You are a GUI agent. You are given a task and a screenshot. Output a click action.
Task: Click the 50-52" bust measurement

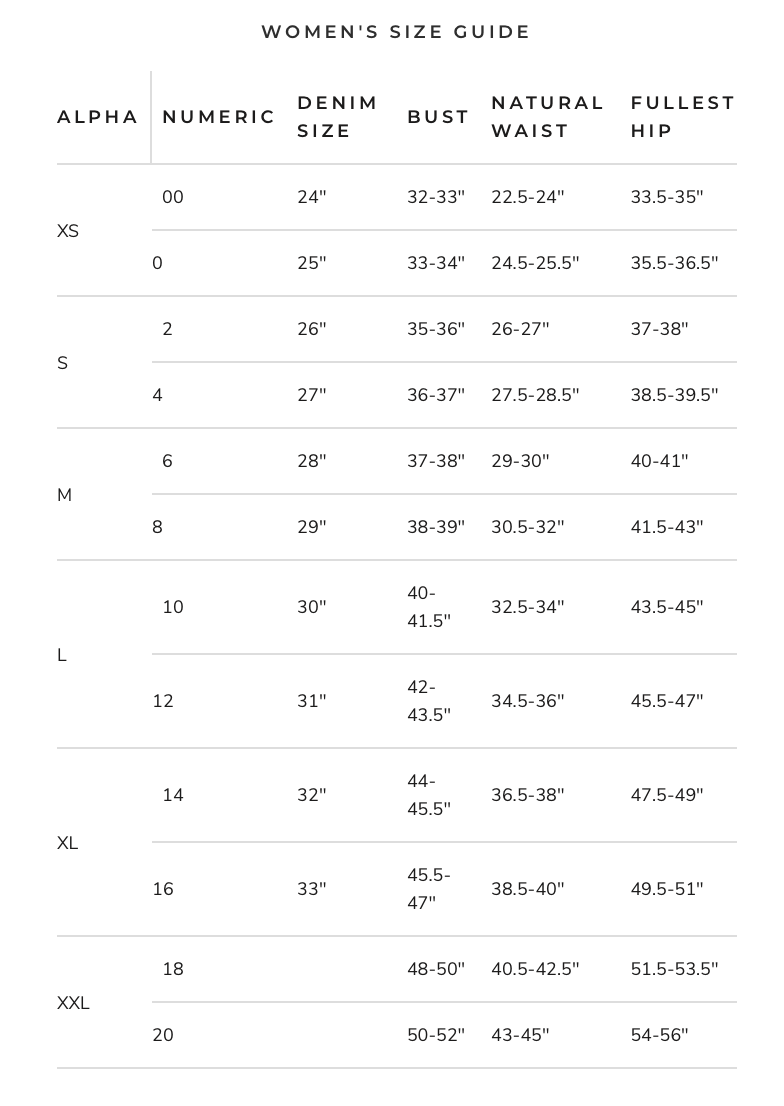(436, 1035)
